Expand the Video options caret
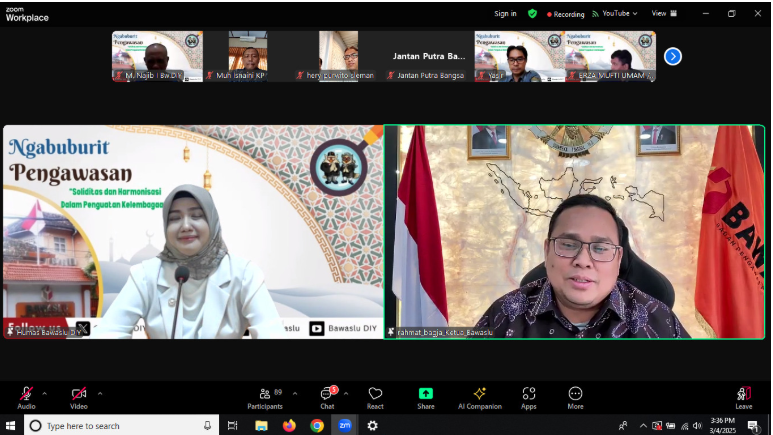The width and height of the screenshot is (773, 435). coord(100,394)
